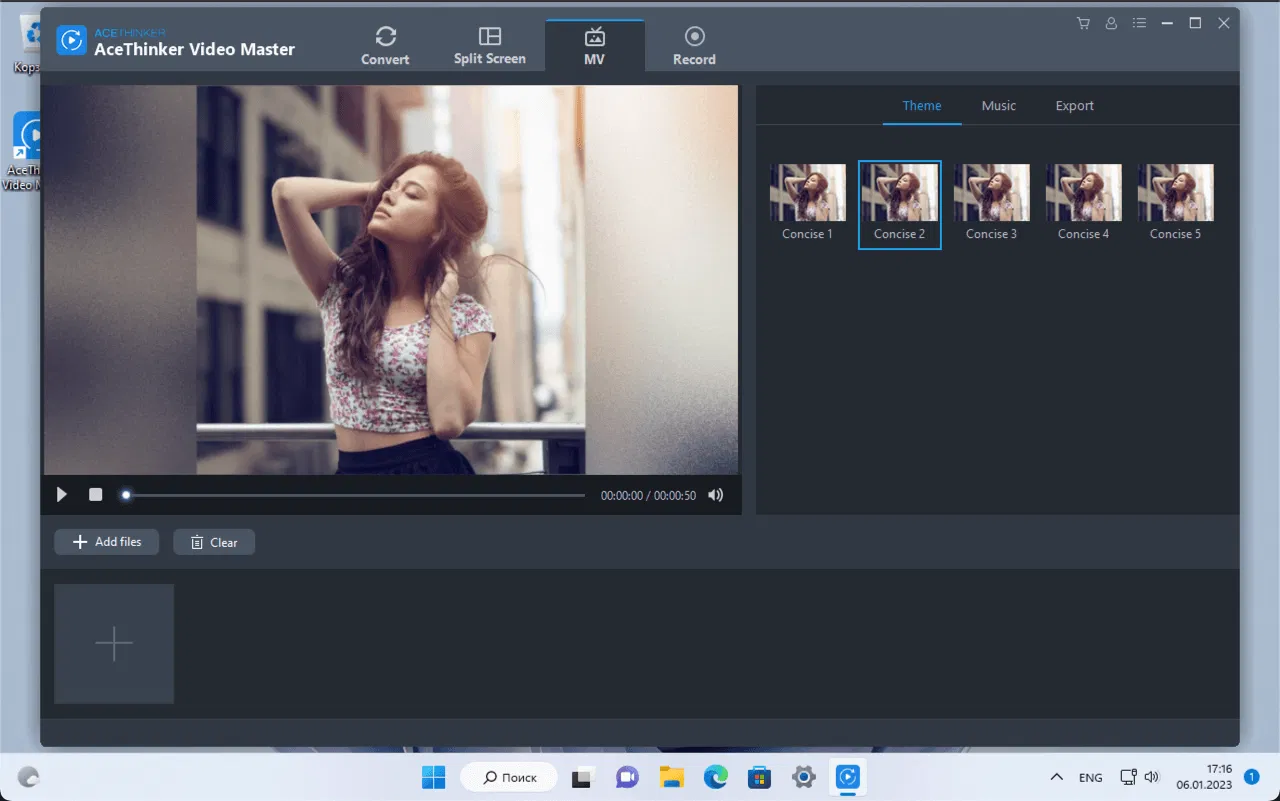Open the Split Screen mode

pyautogui.click(x=489, y=45)
